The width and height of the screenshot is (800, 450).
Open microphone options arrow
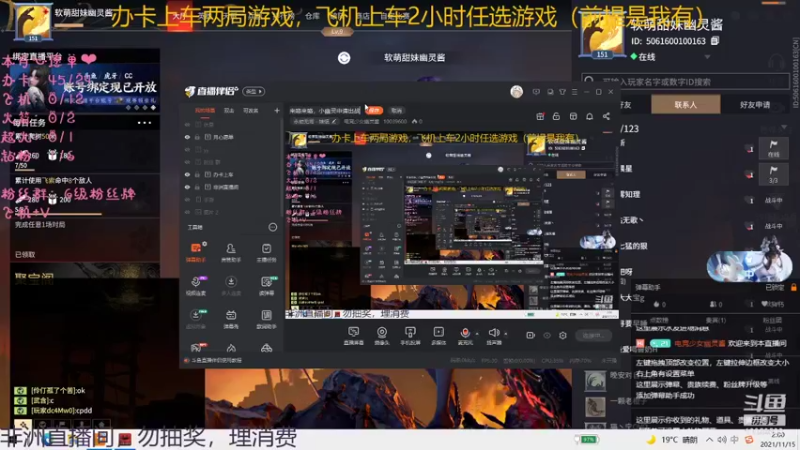477,334
